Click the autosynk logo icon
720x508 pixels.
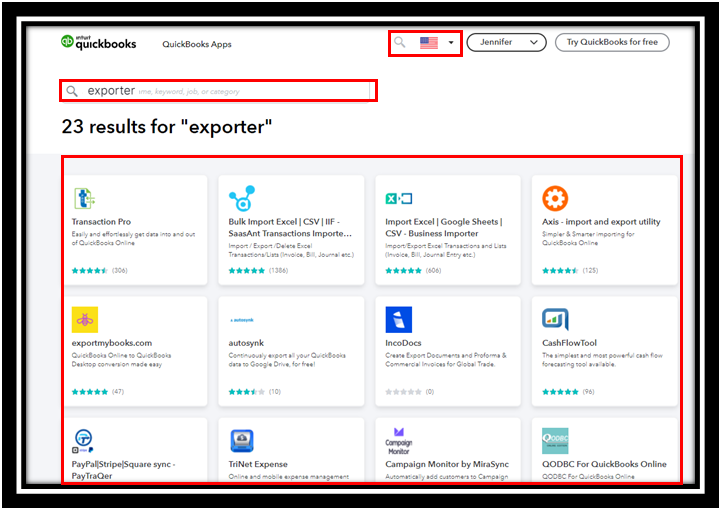[x=242, y=320]
